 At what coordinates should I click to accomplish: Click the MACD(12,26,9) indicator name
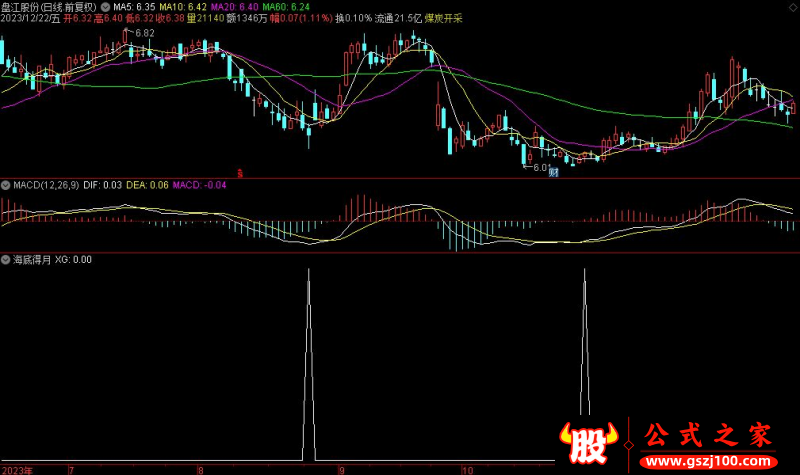pyautogui.click(x=46, y=185)
